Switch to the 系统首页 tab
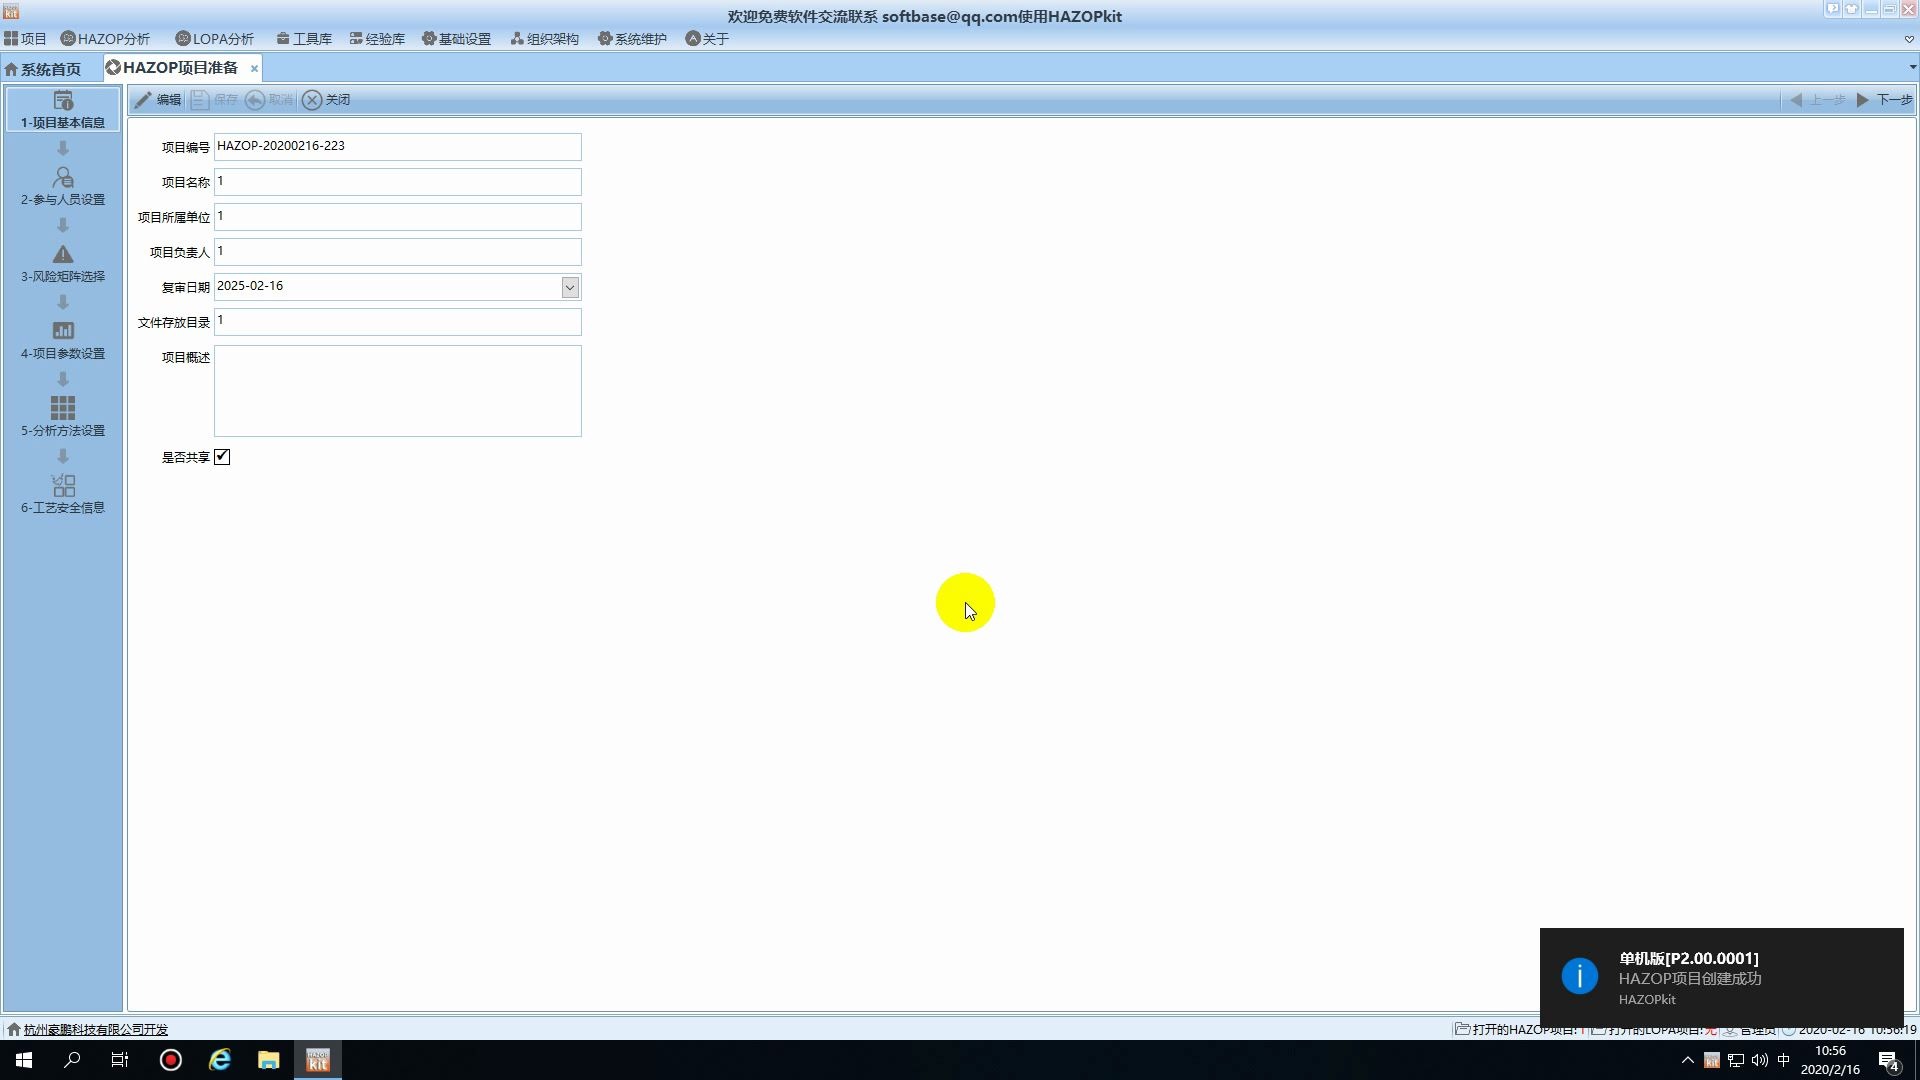This screenshot has height=1080, width=1920. coord(43,69)
